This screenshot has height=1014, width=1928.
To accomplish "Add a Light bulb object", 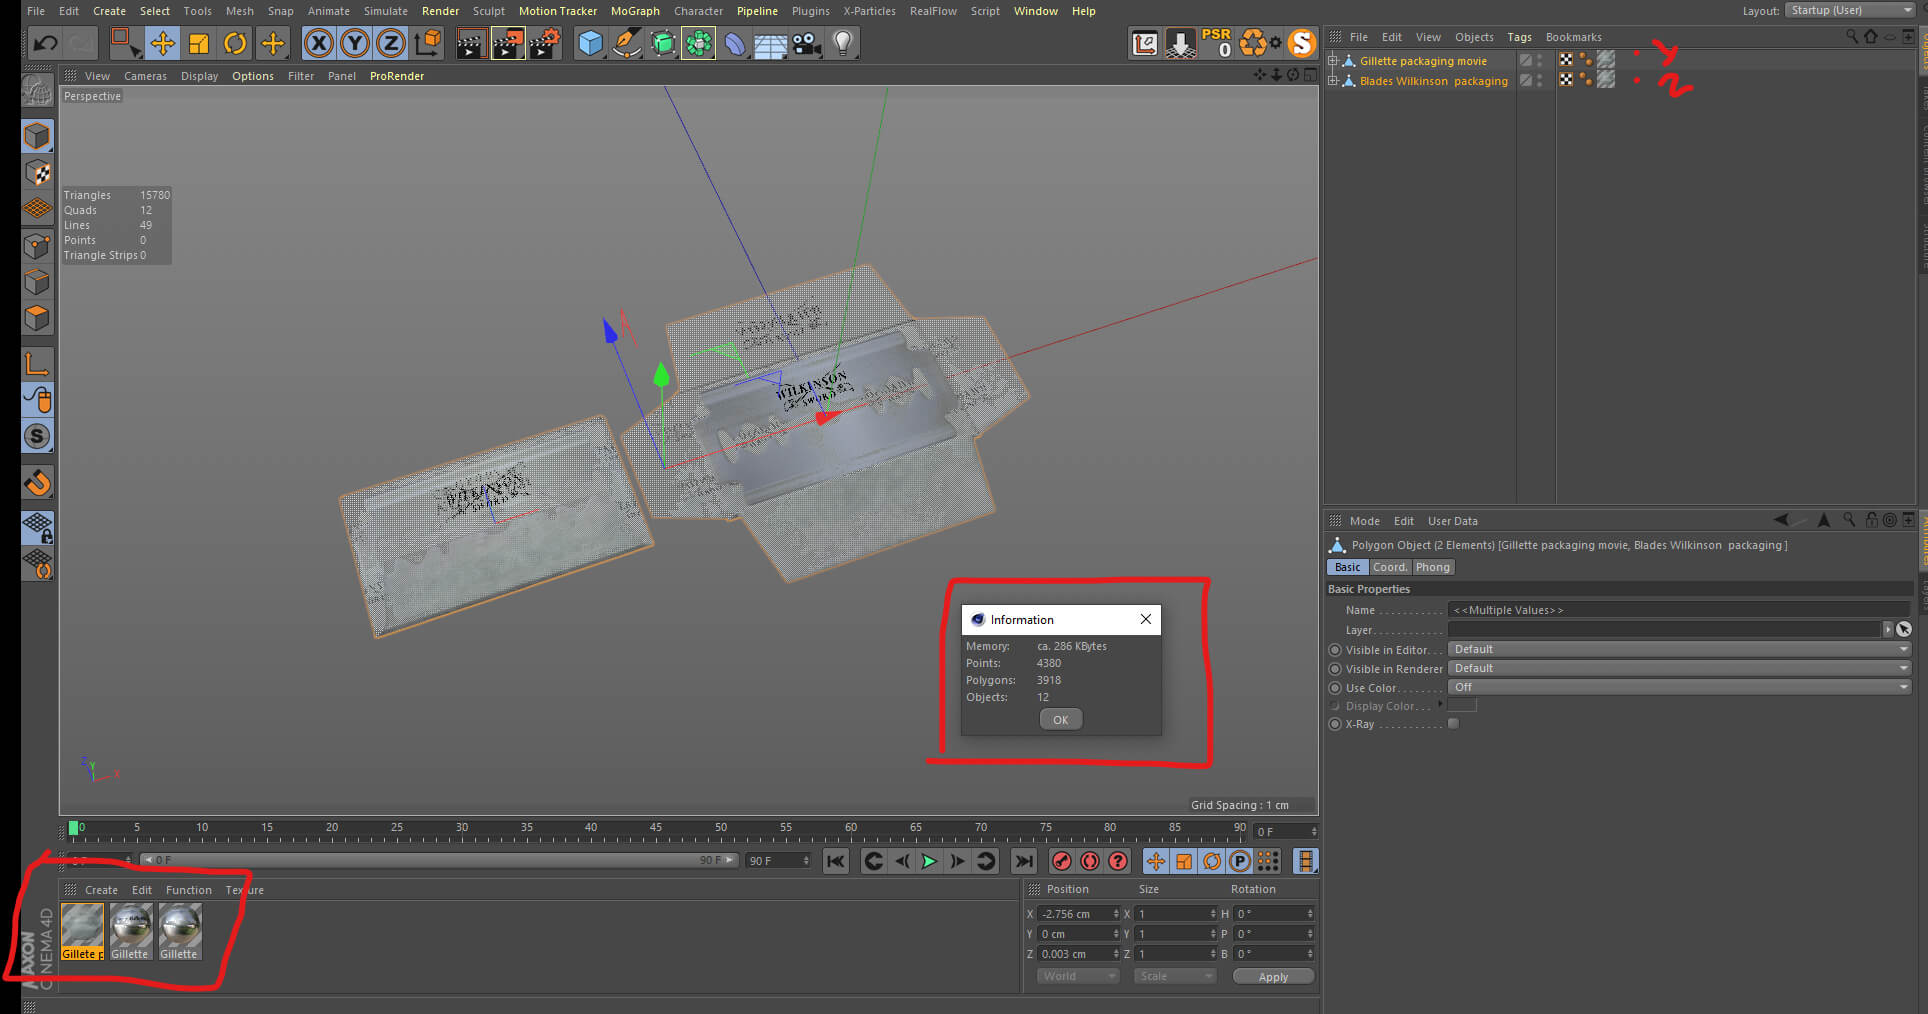I will tap(843, 43).
